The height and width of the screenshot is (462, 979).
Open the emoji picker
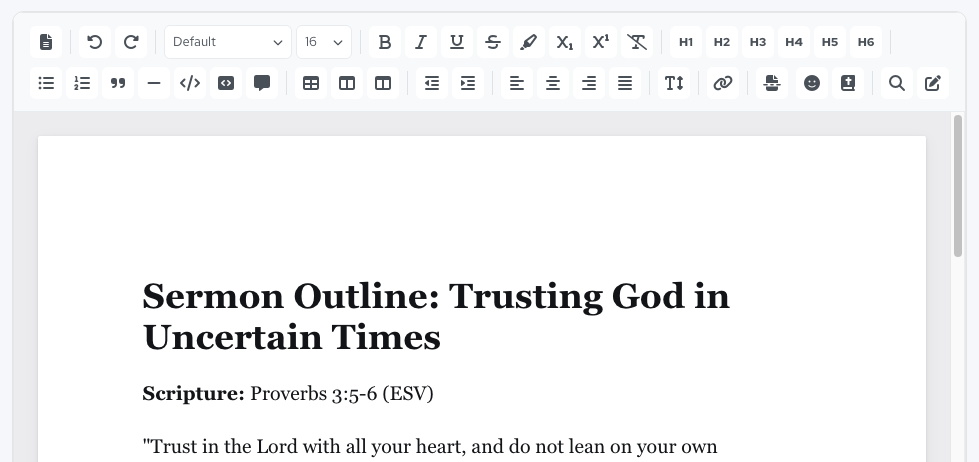coord(812,83)
